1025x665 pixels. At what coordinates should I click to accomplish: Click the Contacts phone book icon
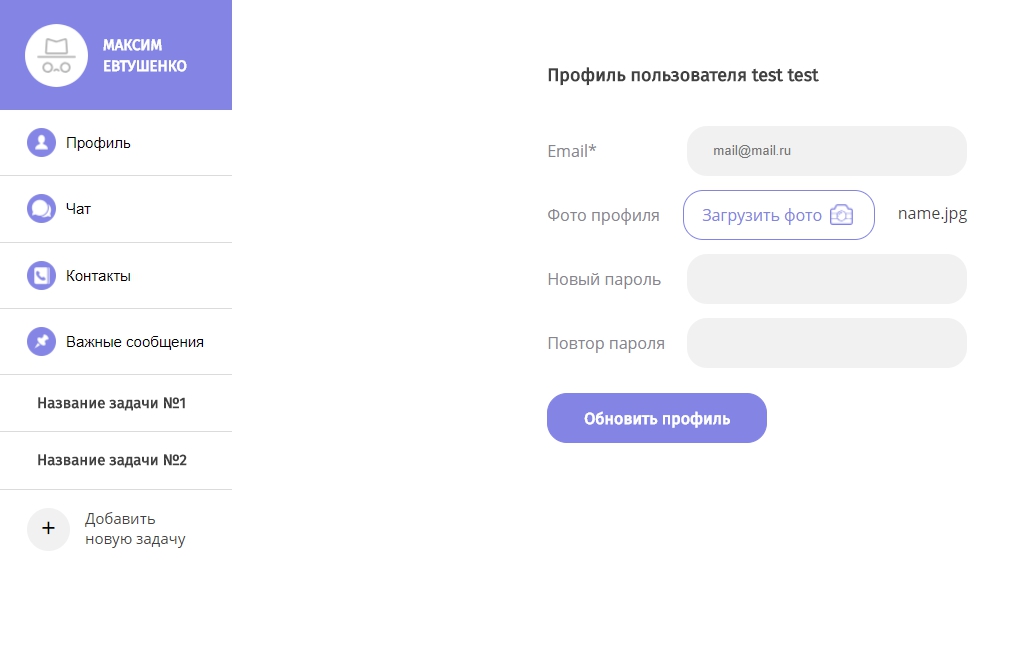(x=41, y=276)
